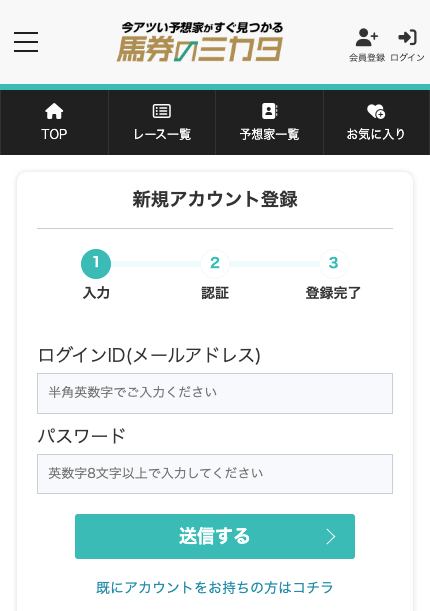Viewport: 430px width, 611px height.
Task: Follow the 既にアカウントをお持ちの方はコチラ link
Action: tap(215, 588)
